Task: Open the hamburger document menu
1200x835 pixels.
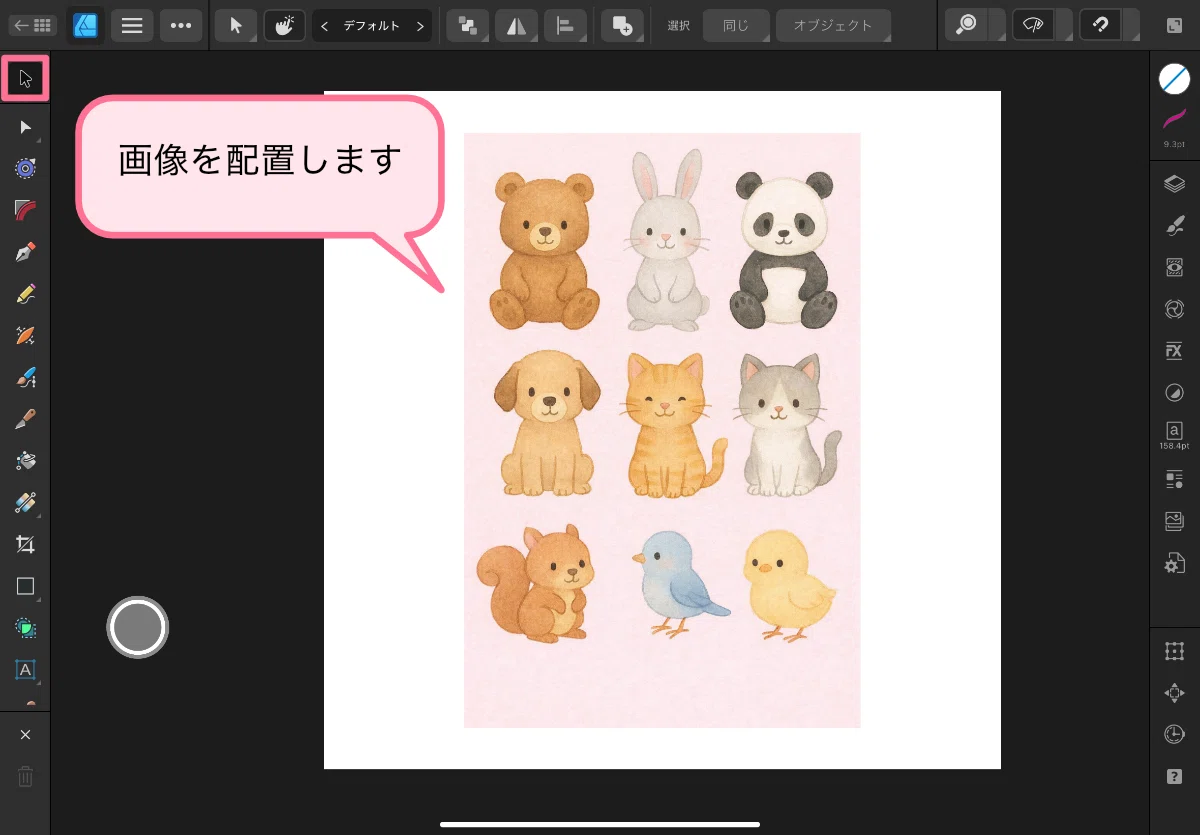Action: (x=132, y=26)
